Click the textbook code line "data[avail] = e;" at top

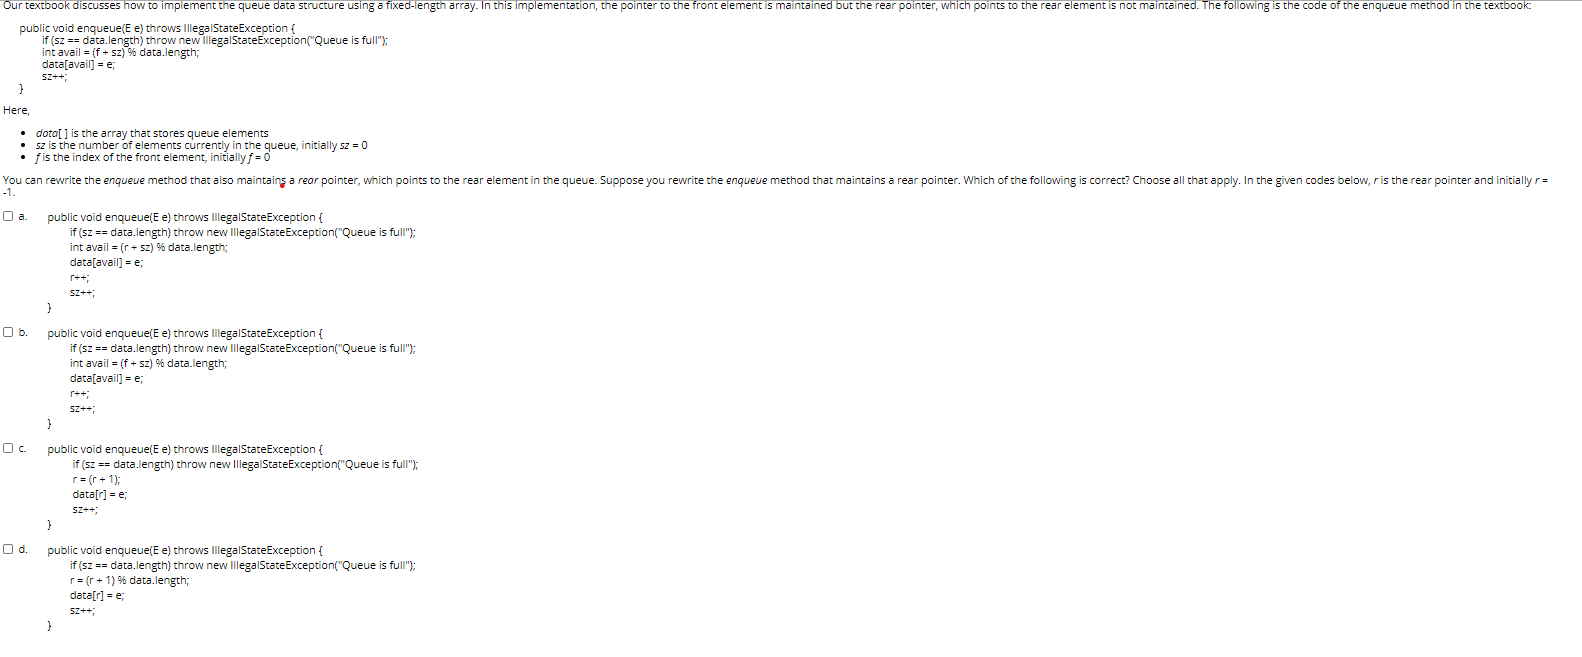click(x=78, y=64)
